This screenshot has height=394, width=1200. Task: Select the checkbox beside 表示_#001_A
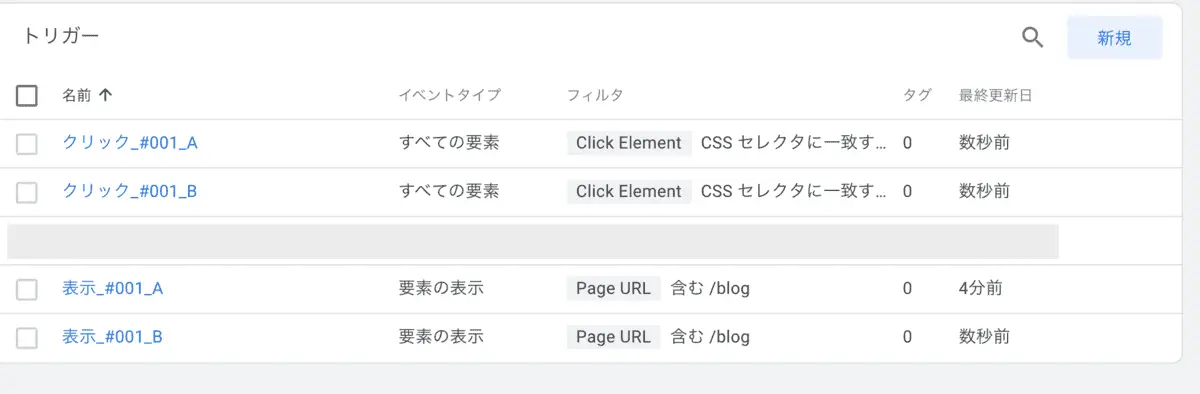(x=27, y=289)
